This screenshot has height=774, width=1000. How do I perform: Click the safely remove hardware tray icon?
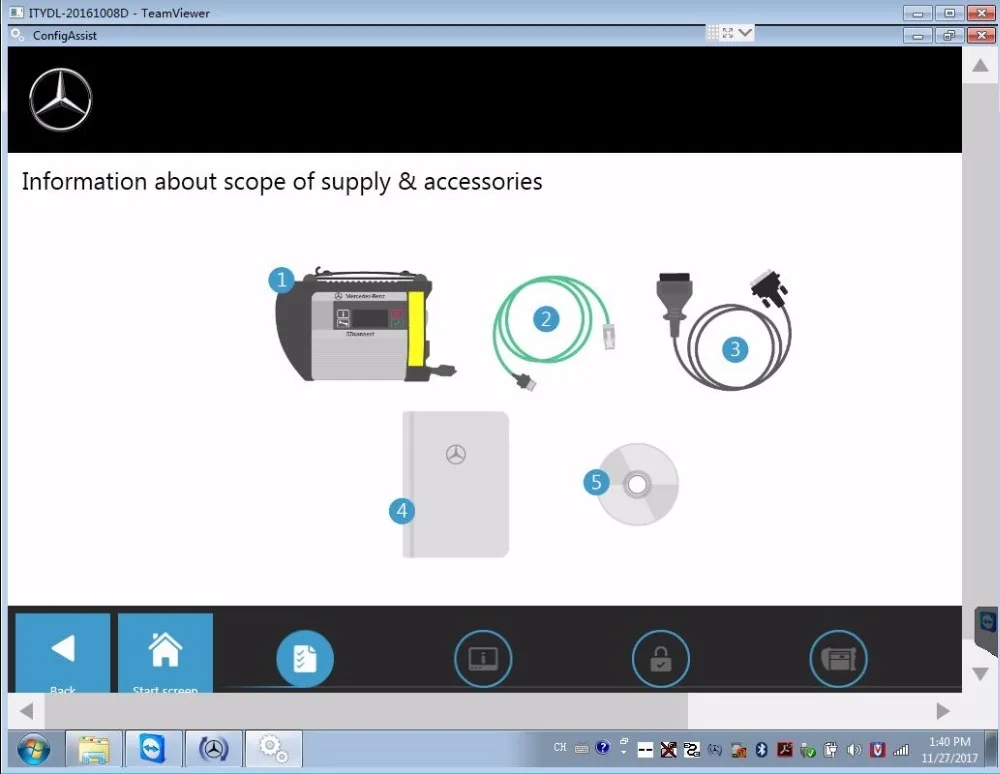tap(807, 750)
